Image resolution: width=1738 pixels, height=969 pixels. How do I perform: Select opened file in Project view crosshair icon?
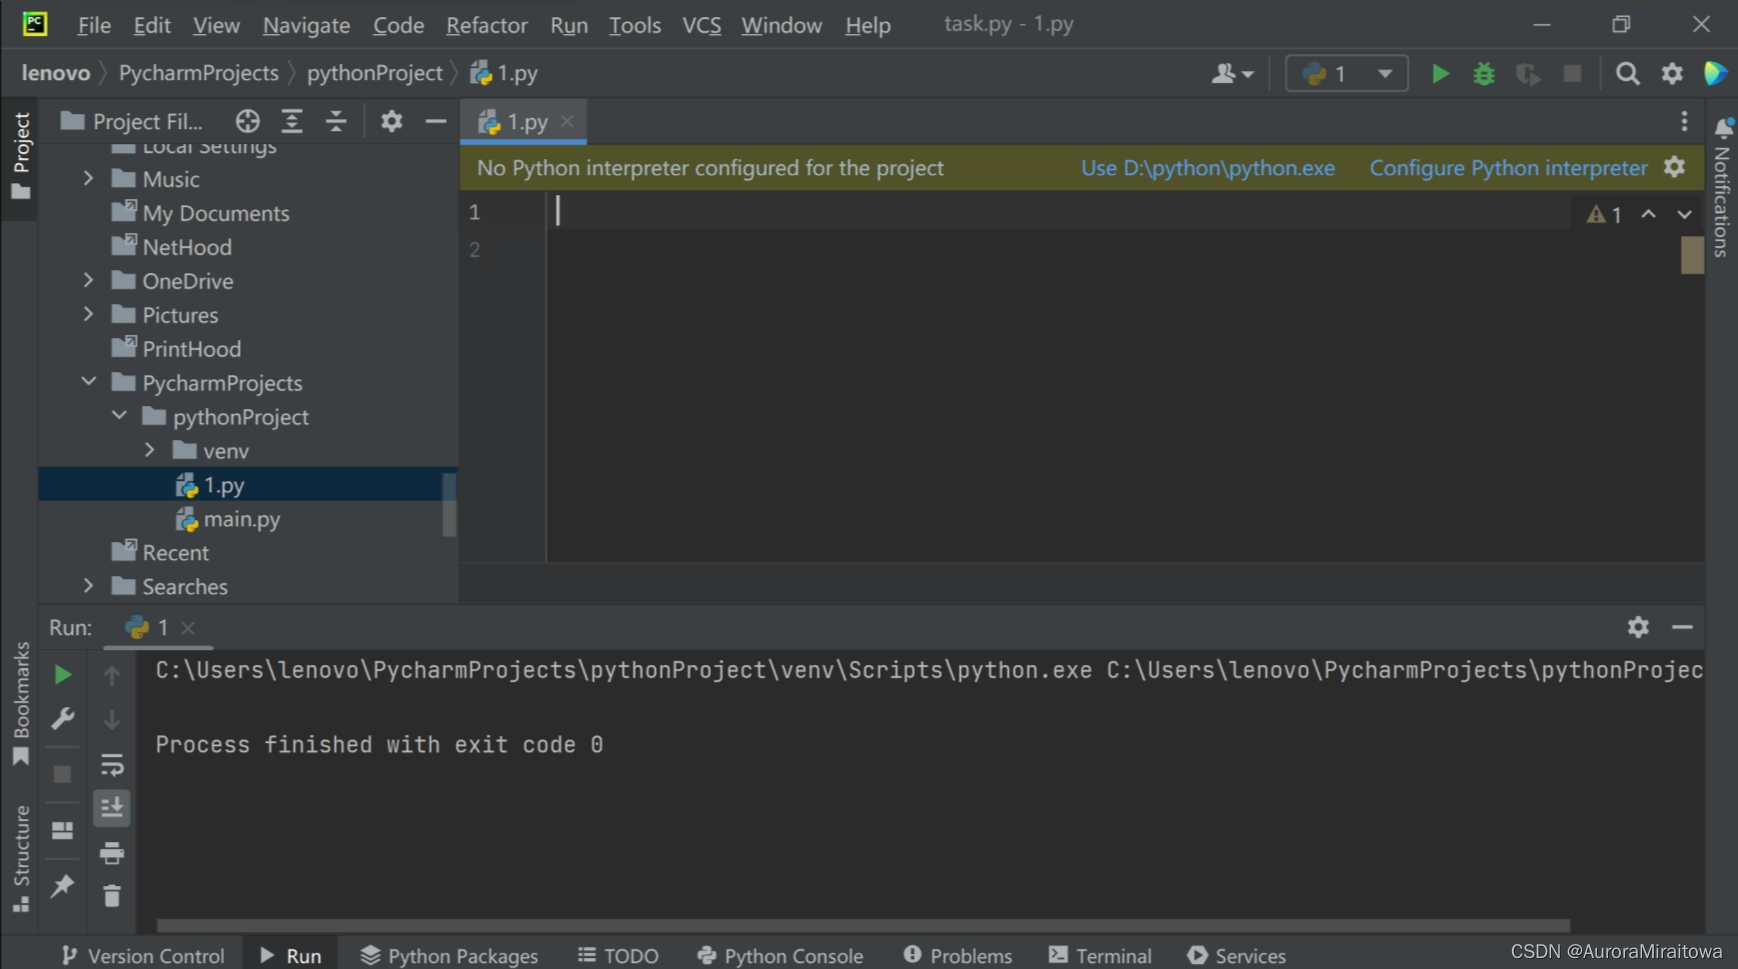click(247, 121)
